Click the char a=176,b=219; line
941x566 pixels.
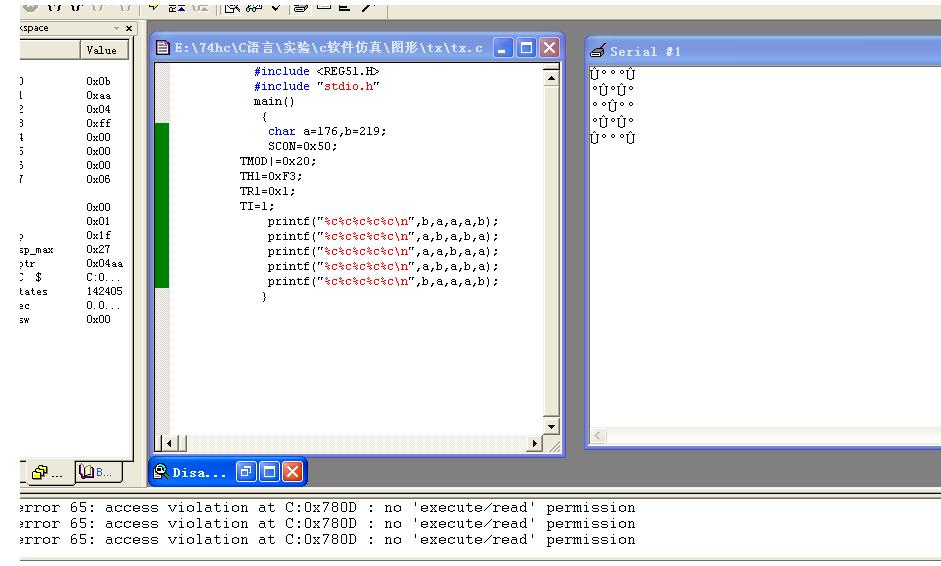(327, 131)
